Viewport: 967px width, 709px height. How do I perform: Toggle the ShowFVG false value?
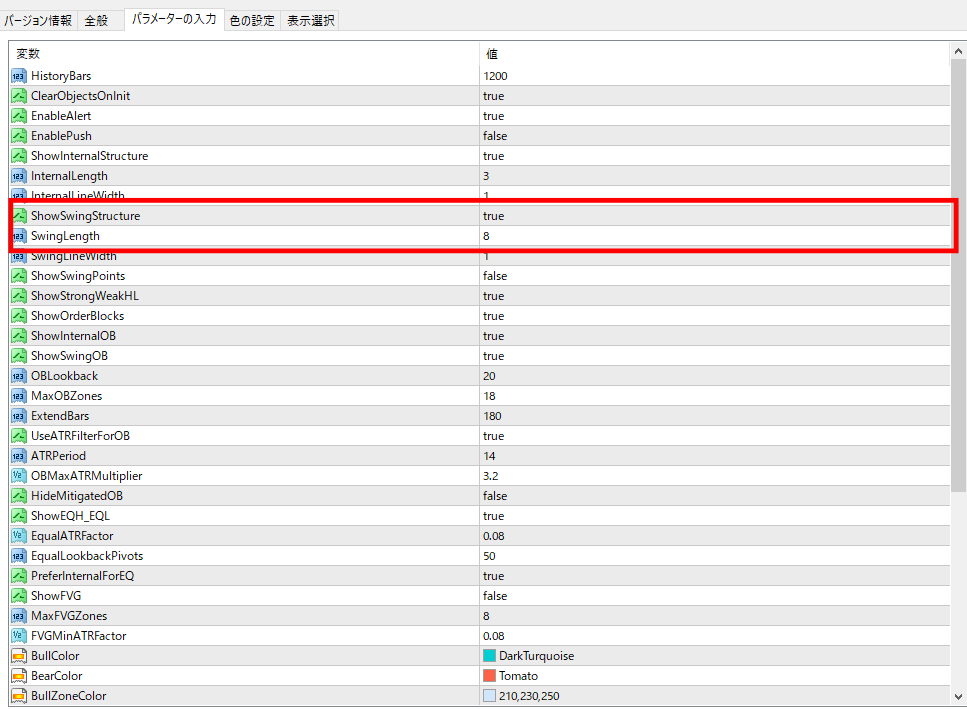494,596
